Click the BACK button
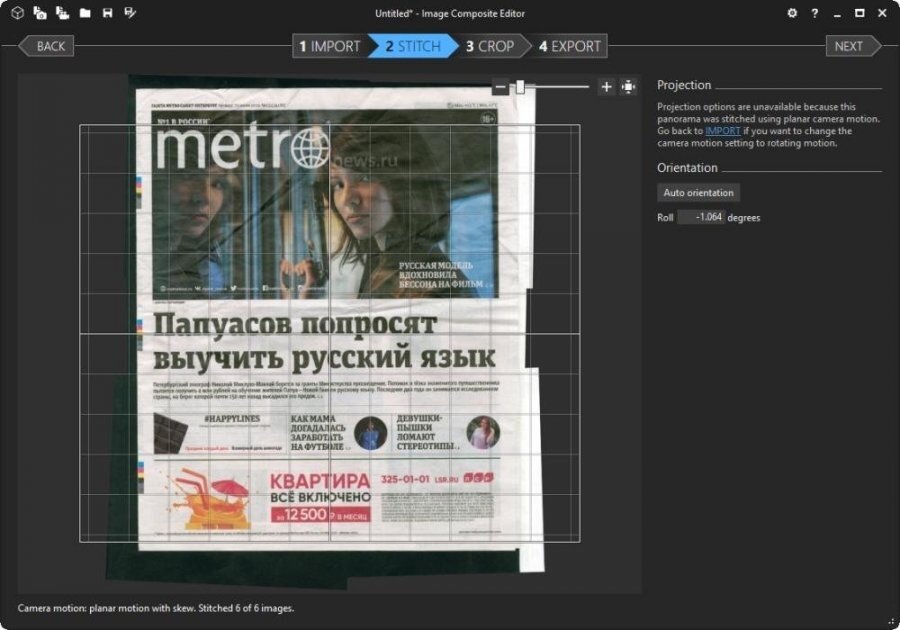 (46, 46)
